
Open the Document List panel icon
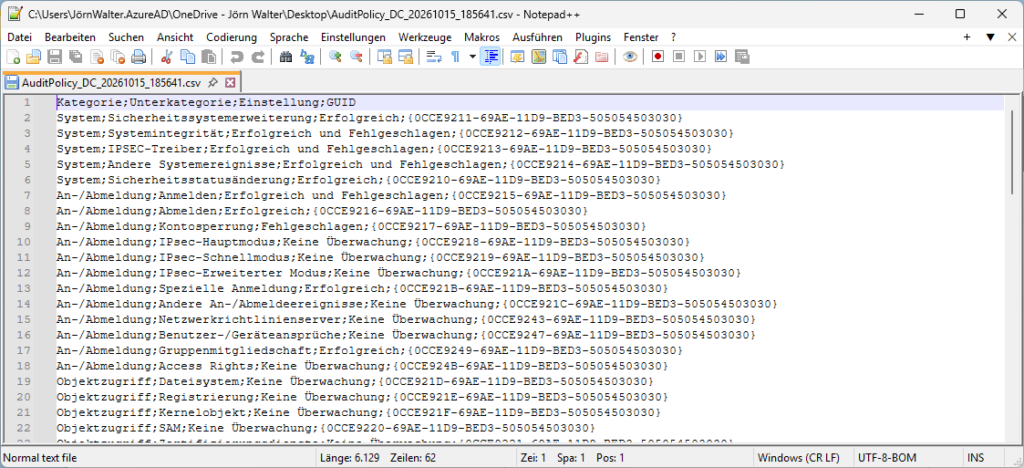tap(560, 57)
